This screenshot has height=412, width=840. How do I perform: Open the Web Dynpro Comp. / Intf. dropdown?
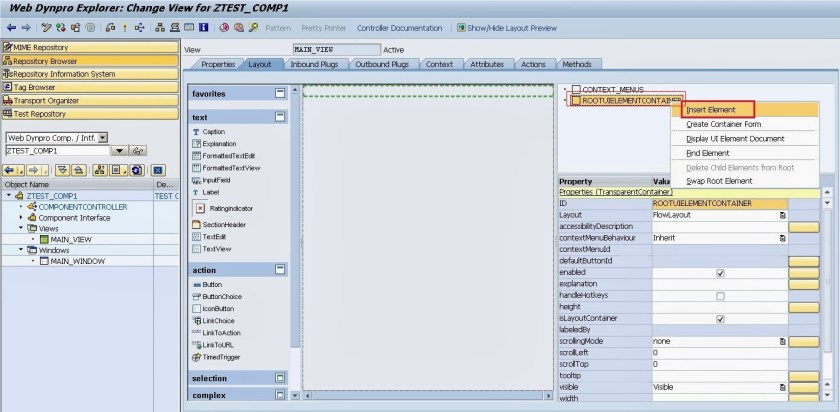(103, 138)
